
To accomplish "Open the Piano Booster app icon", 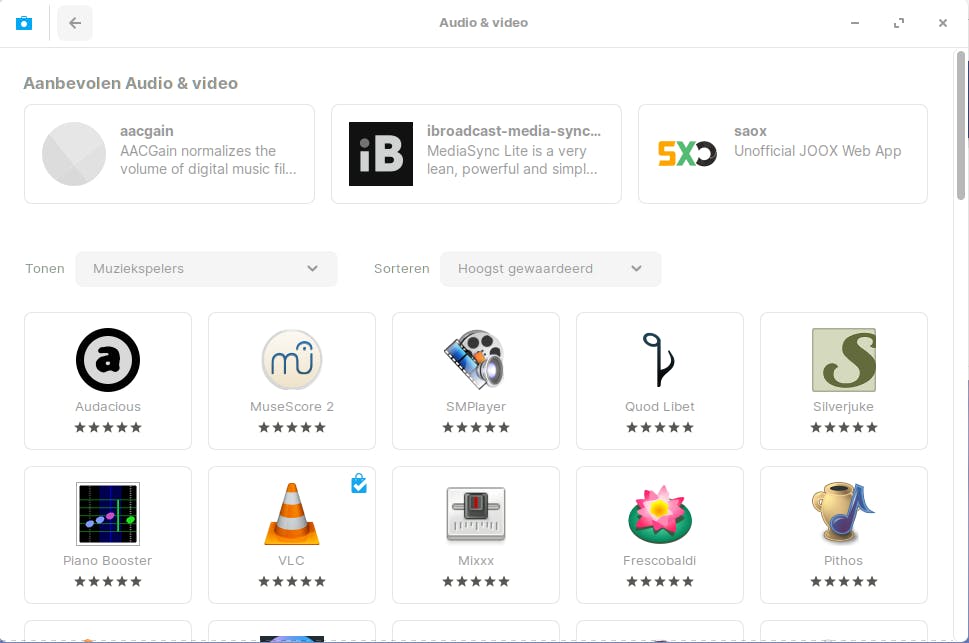I will 108,514.
